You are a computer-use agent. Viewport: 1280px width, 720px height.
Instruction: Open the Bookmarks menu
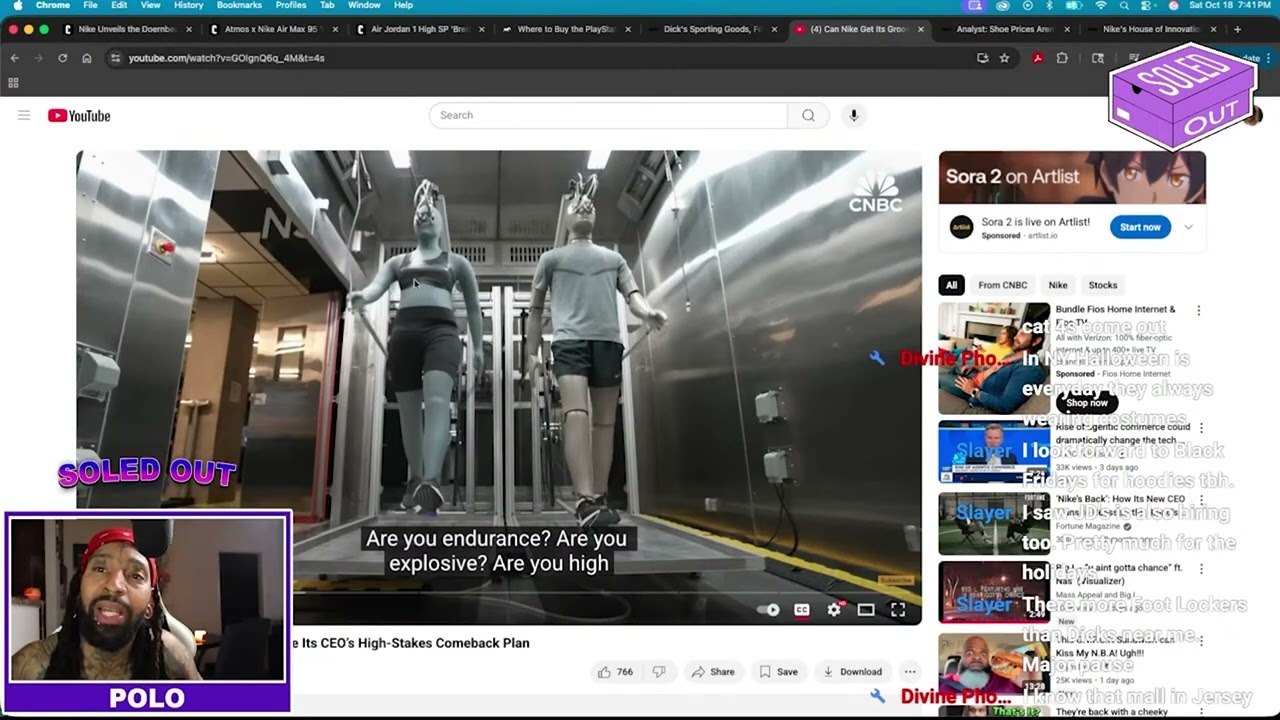pyautogui.click(x=239, y=6)
